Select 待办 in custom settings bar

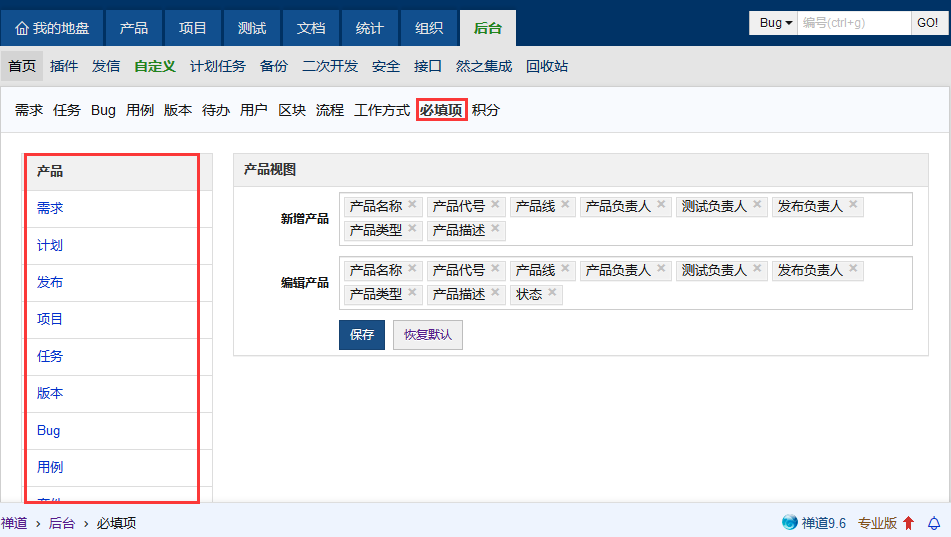(216, 110)
